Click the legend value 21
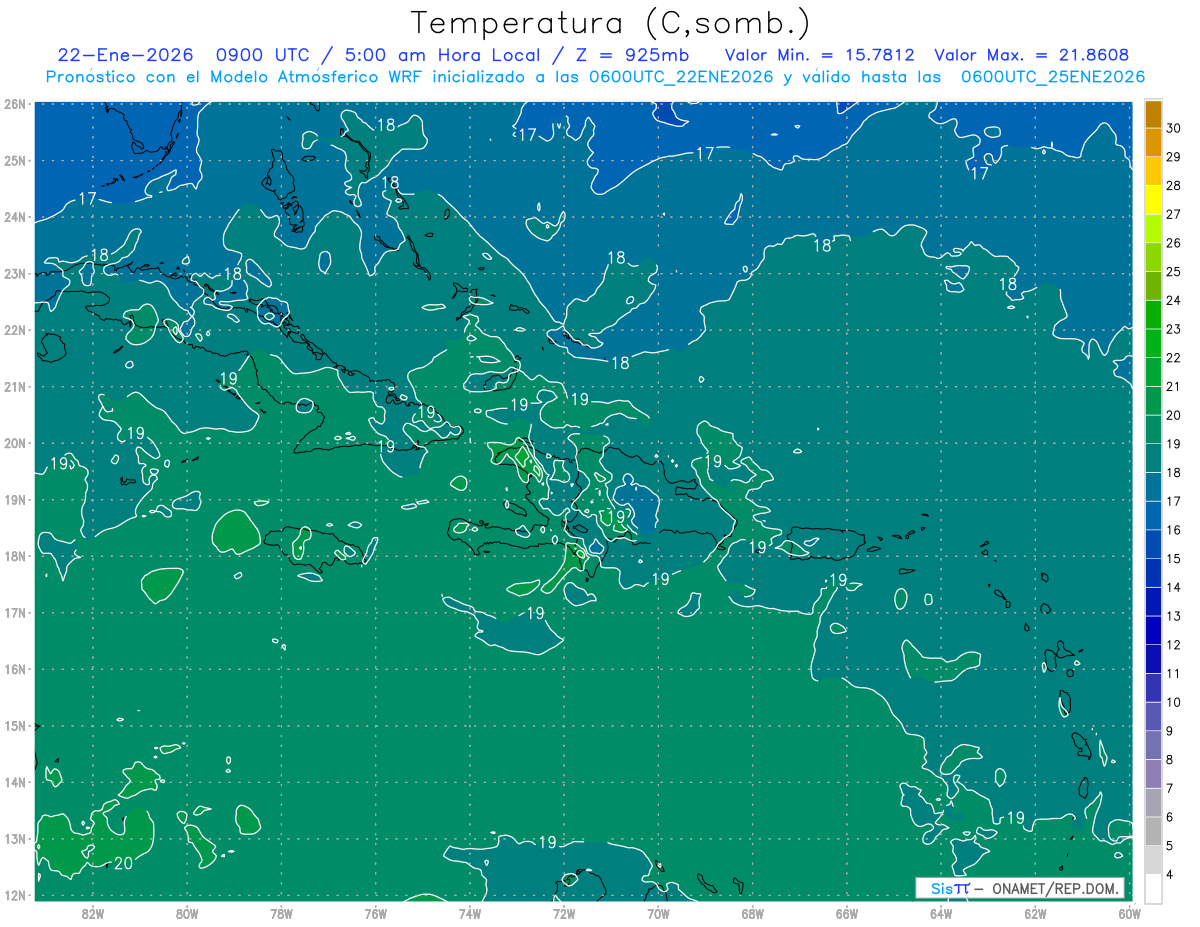The height and width of the screenshot is (927, 1200). coord(1173,387)
